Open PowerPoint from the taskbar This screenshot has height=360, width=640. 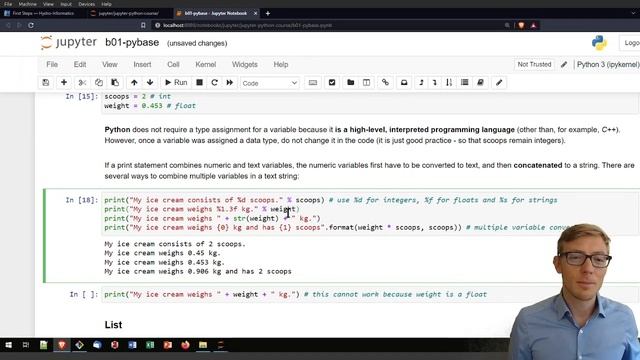click(x=168, y=345)
